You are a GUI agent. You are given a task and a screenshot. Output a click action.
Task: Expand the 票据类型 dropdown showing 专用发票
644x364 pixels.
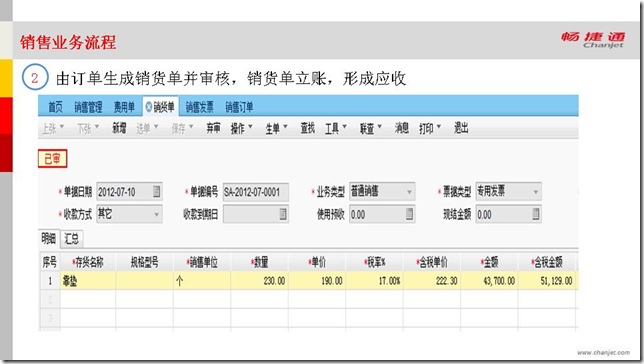click(536, 192)
